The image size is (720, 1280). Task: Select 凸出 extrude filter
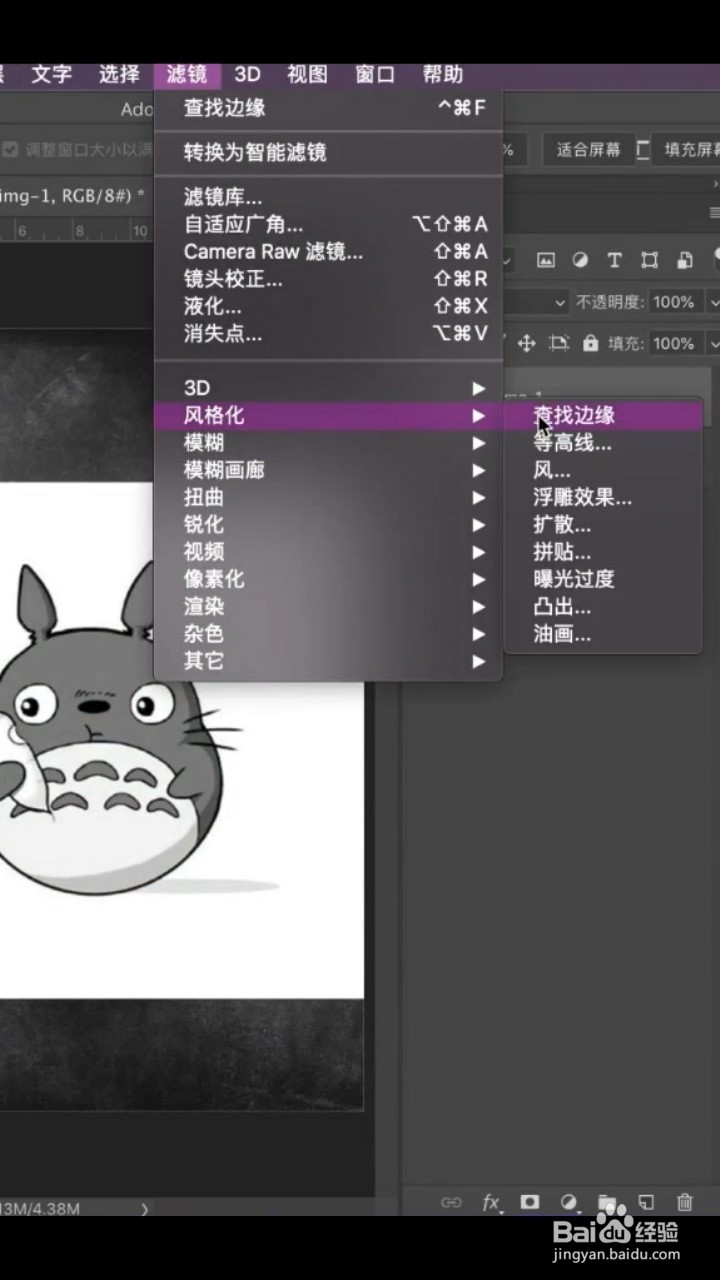click(x=603, y=606)
